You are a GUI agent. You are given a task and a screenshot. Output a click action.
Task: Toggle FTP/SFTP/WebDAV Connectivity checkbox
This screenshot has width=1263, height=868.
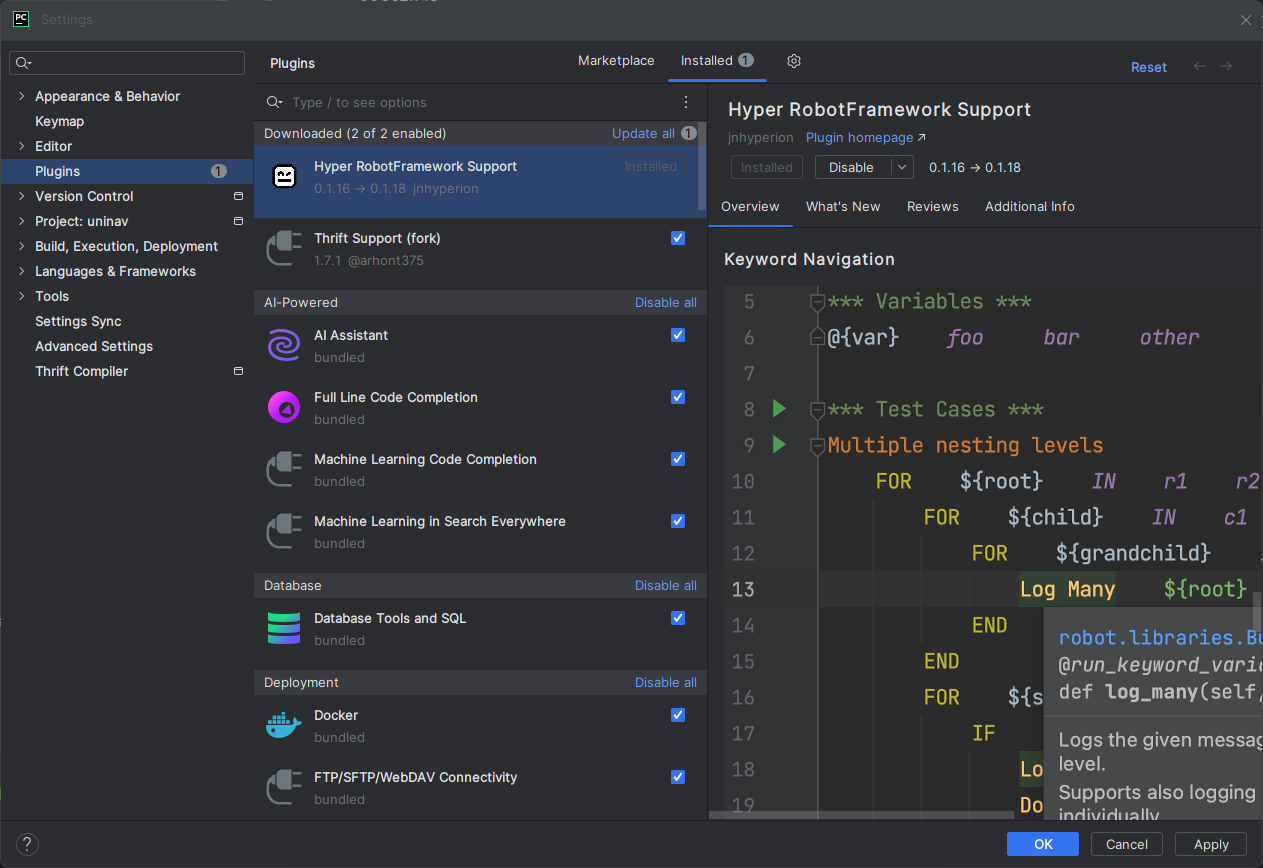(678, 777)
